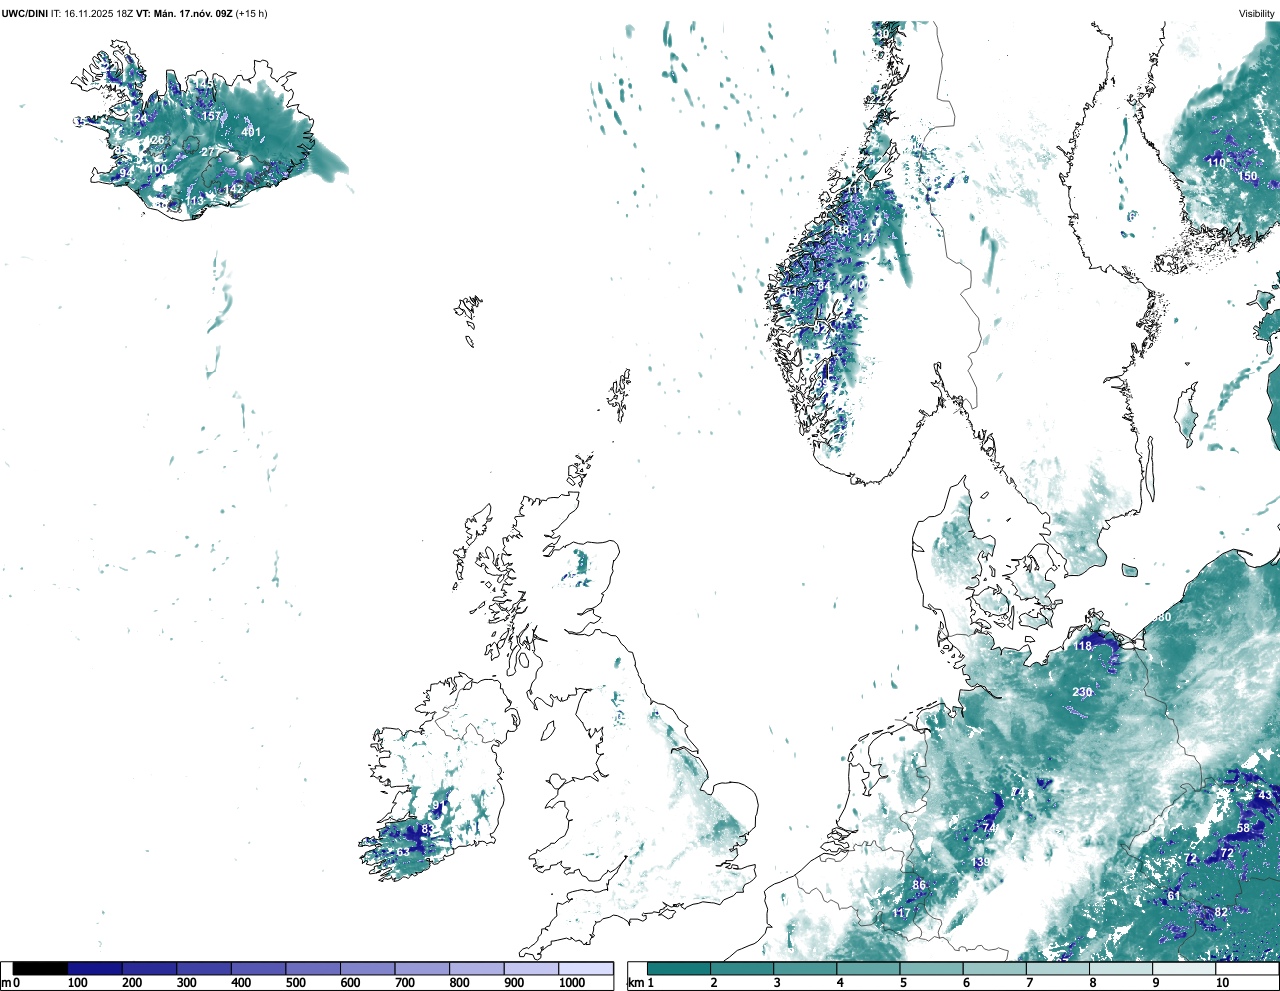
Task: Click the 'km' unit label of legend
Action: click(x=635, y=983)
